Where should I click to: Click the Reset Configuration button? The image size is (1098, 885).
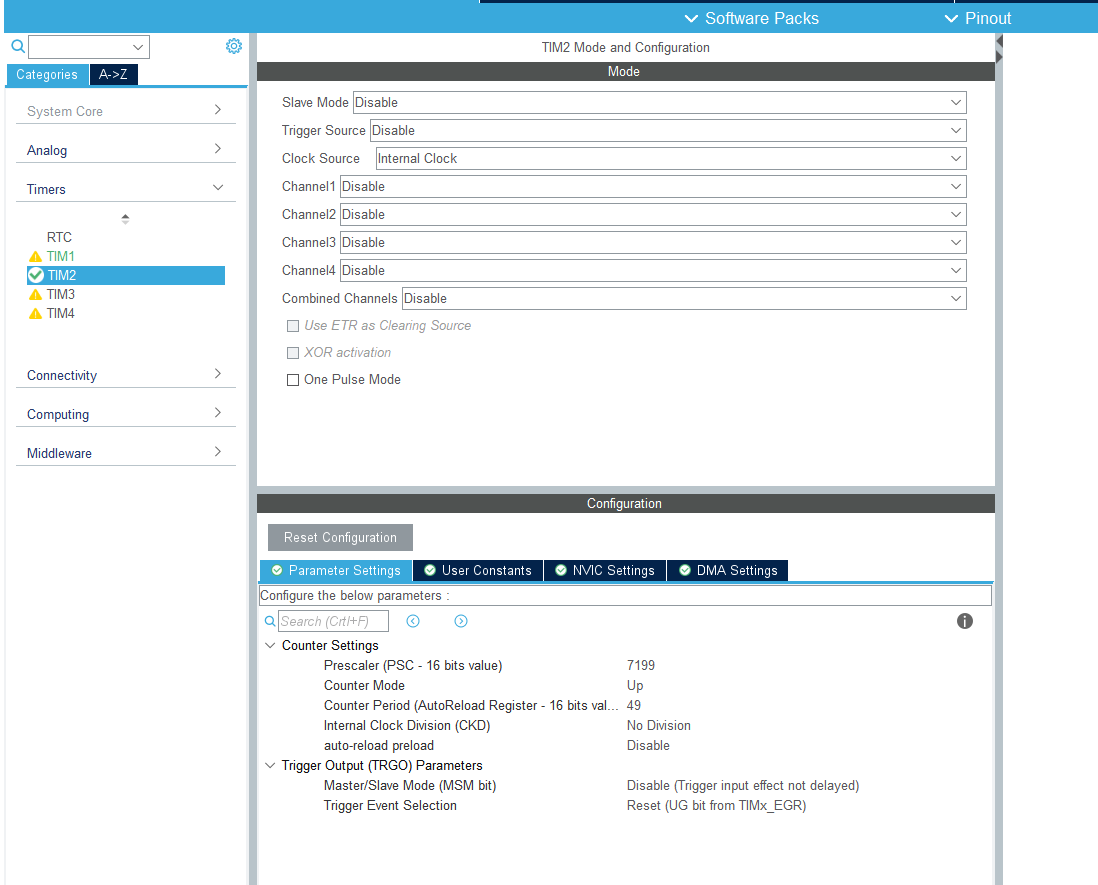[340, 538]
